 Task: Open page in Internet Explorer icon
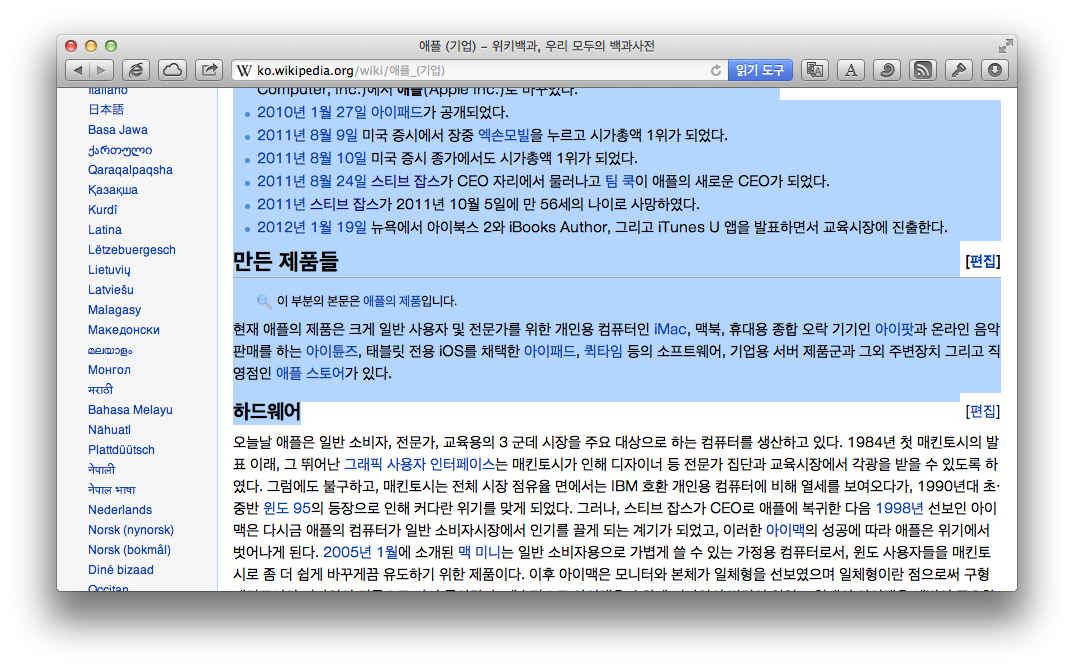click(136, 70)
